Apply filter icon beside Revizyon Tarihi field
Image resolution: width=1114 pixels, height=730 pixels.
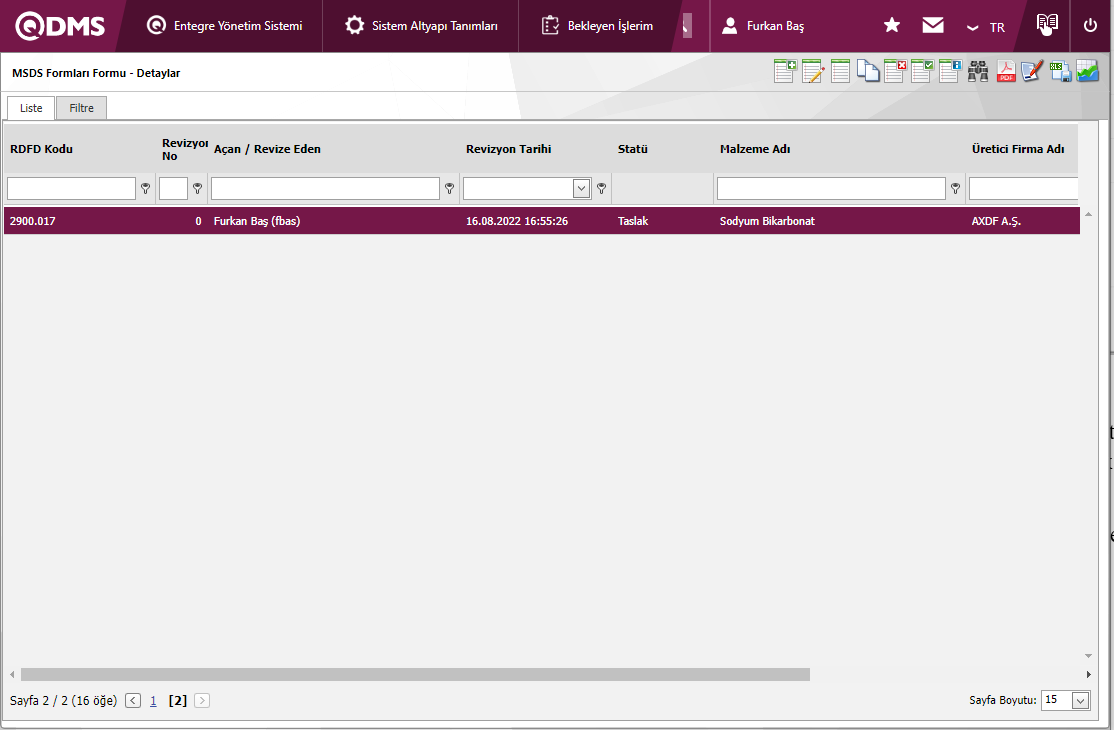click(x=602, y=188)
